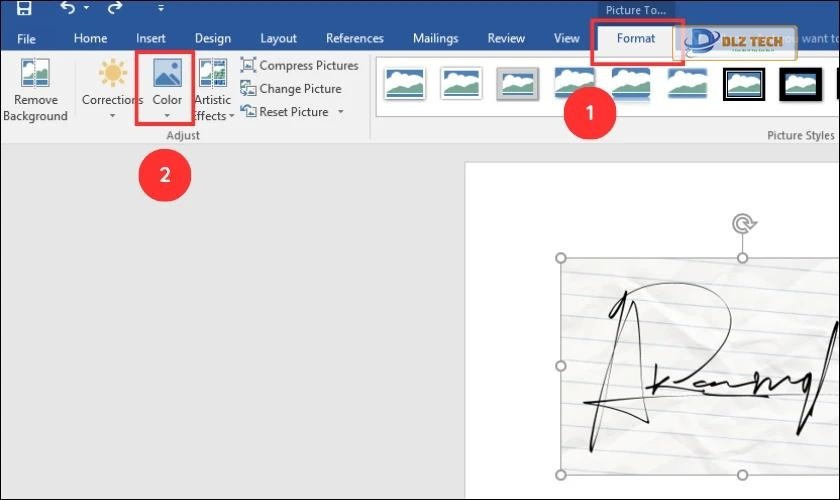Click Compress Pictures in the Adjust group
This screenshot has height=500, width=840.
coord(299,66)
